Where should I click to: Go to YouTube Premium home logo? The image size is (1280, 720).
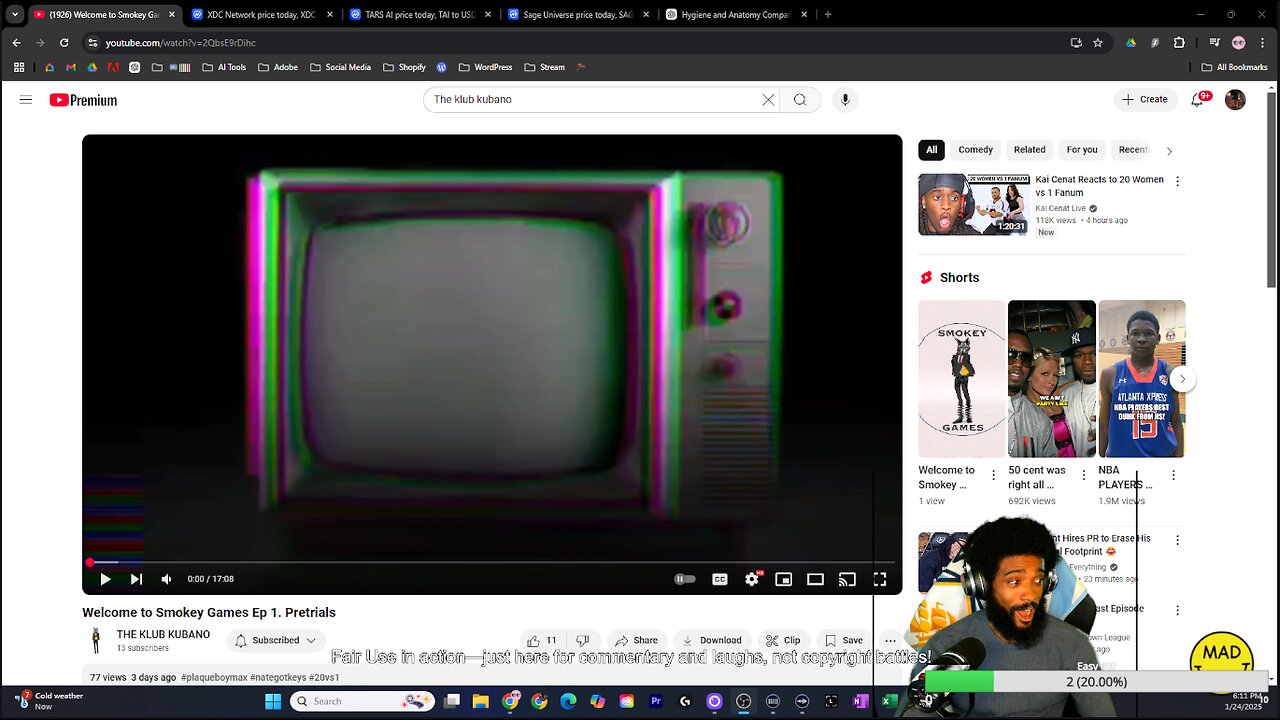click(x=83, y=100)
